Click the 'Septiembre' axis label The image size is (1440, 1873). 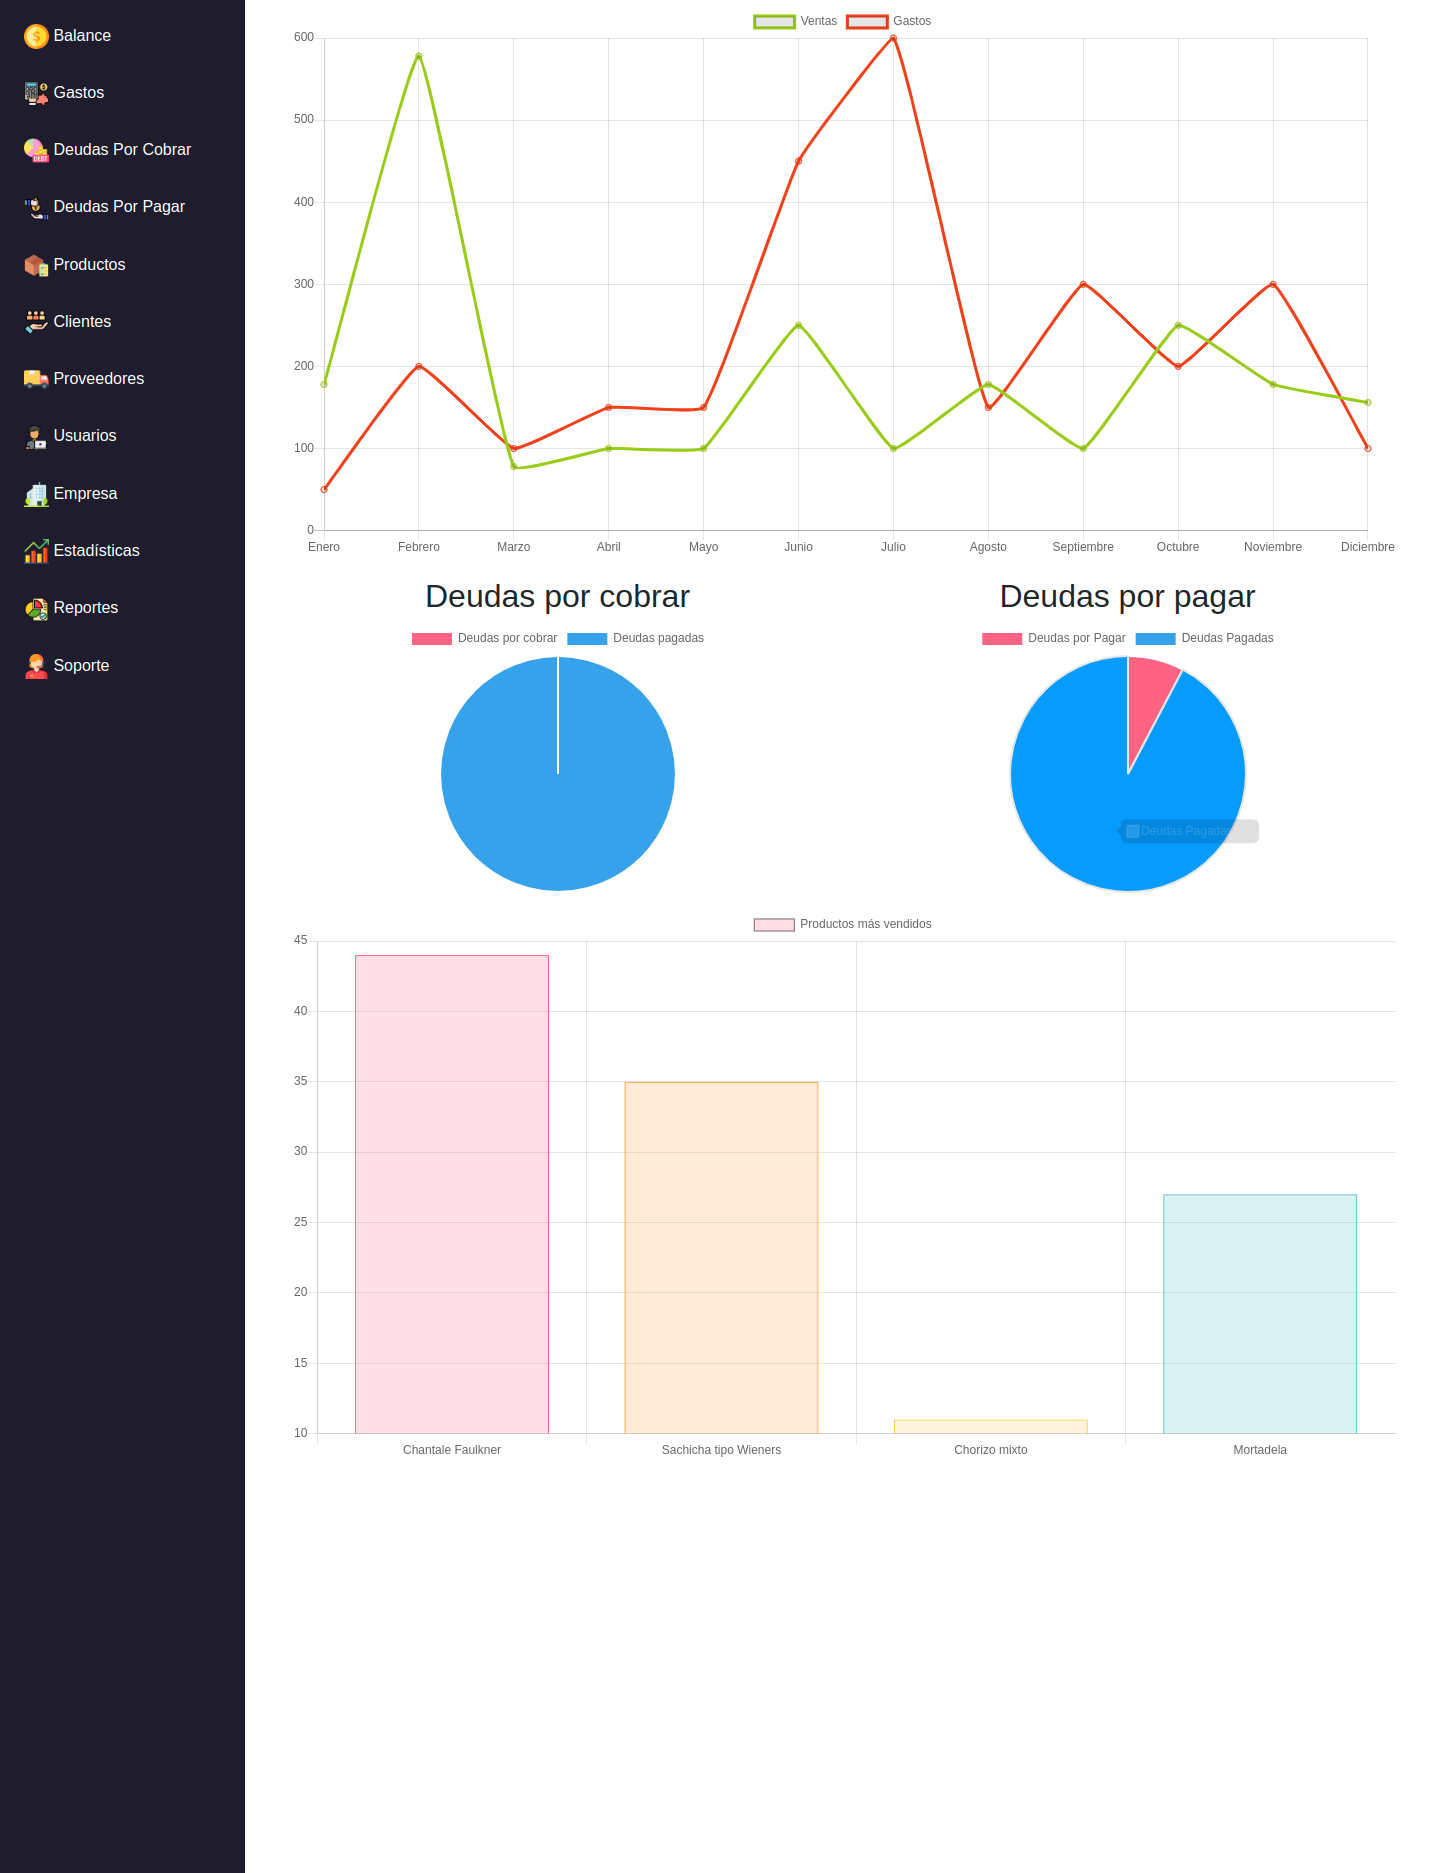(x=1083, y=547)
